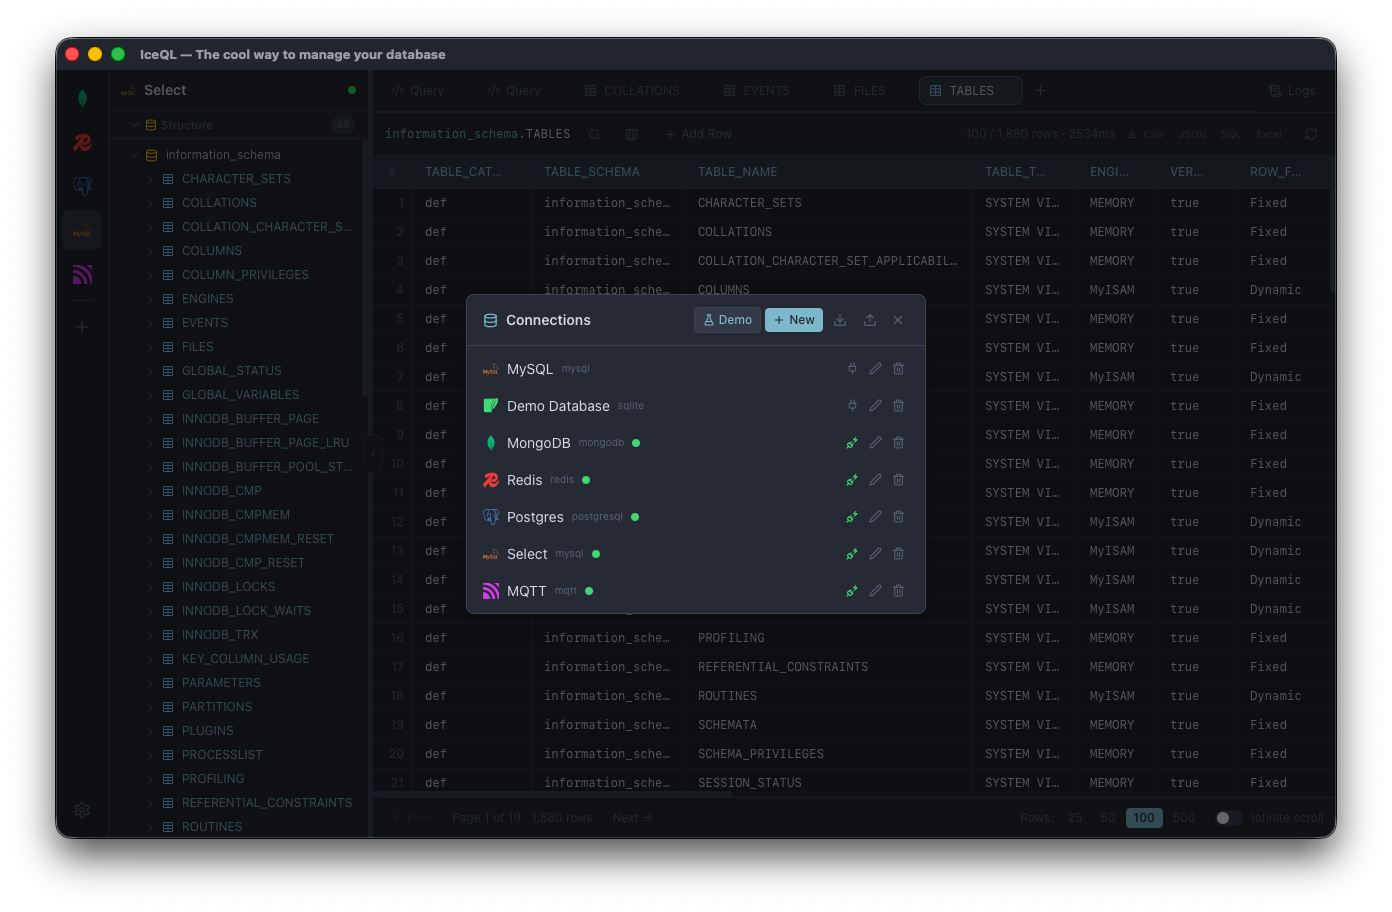The height and width of the screenshot is (912, 1392).
Task: Toggle Infinite scroll switch
Action: click(x=1229, y=818)
